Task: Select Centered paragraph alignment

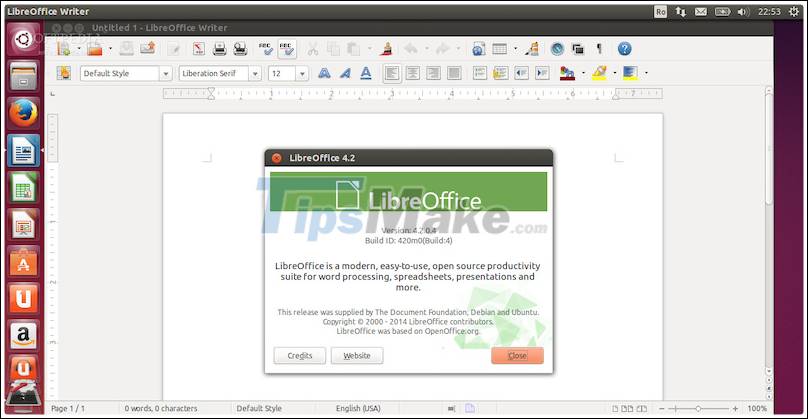Action: [x=413, y=73]
